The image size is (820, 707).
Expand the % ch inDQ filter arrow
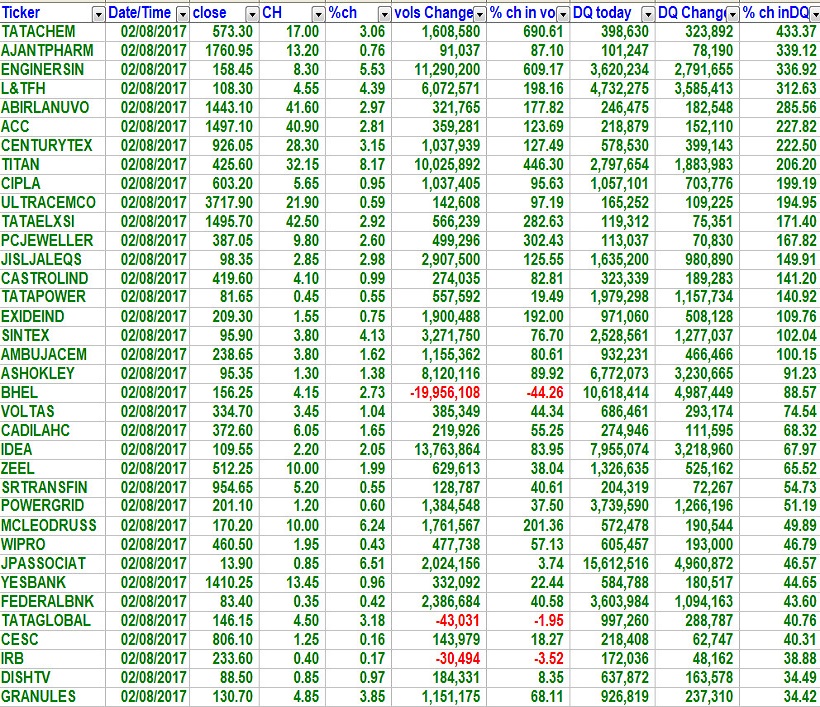812,14
